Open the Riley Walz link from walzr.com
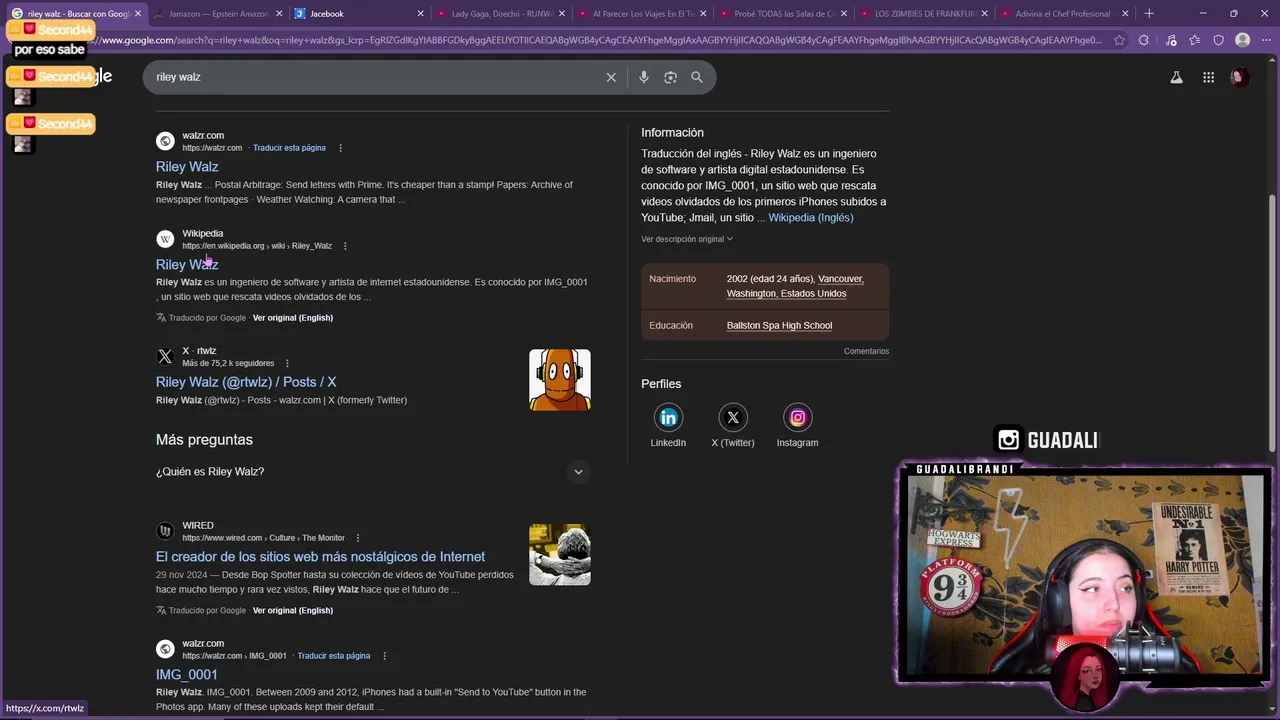Screen dimensions: 1280x720 click(187, 167)
